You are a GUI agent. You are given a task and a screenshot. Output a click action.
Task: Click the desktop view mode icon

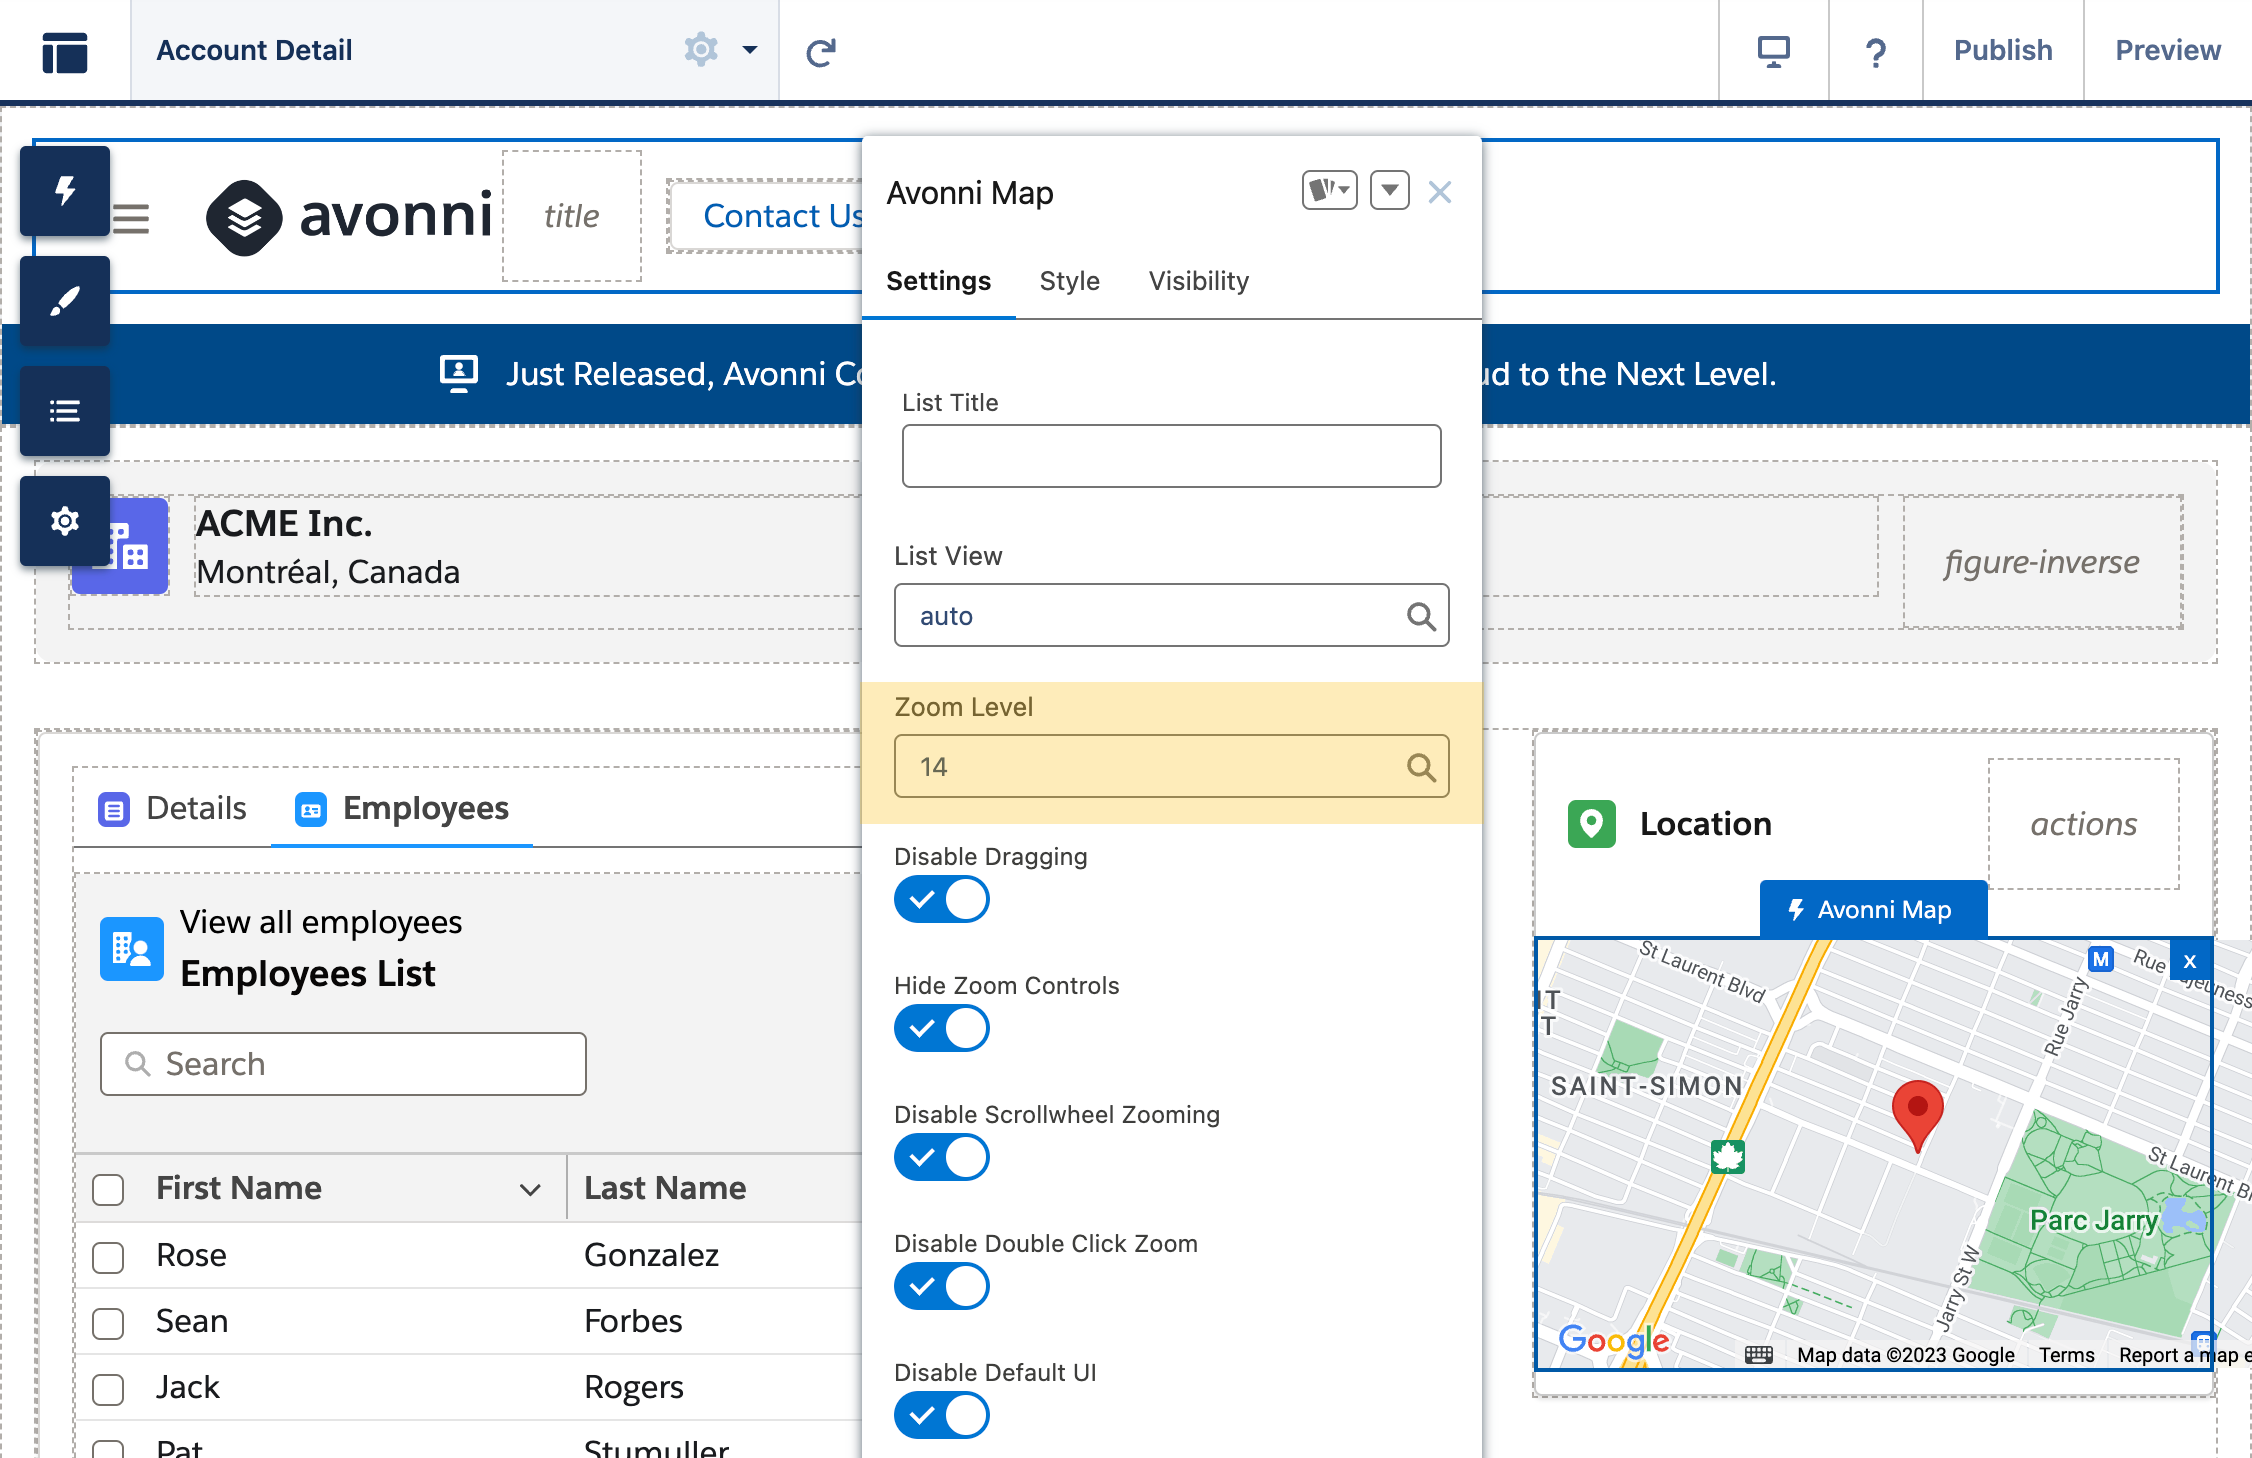[1773, 51]
